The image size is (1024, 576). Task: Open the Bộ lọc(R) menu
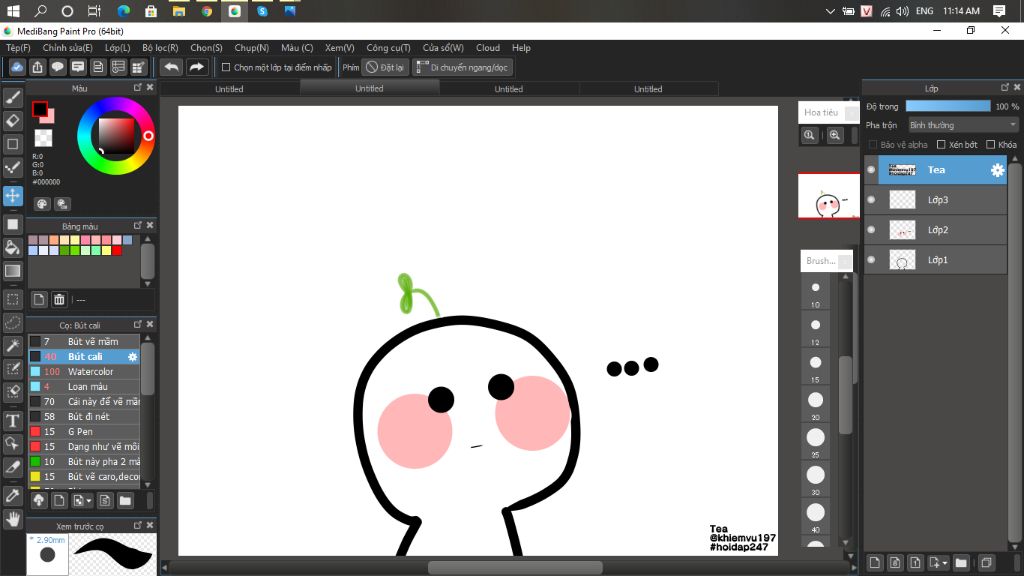160,47
